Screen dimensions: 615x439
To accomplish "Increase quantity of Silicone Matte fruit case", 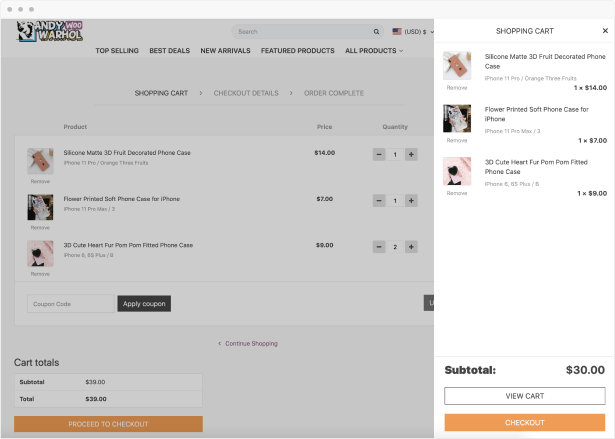I will click(x=411, y=155).
